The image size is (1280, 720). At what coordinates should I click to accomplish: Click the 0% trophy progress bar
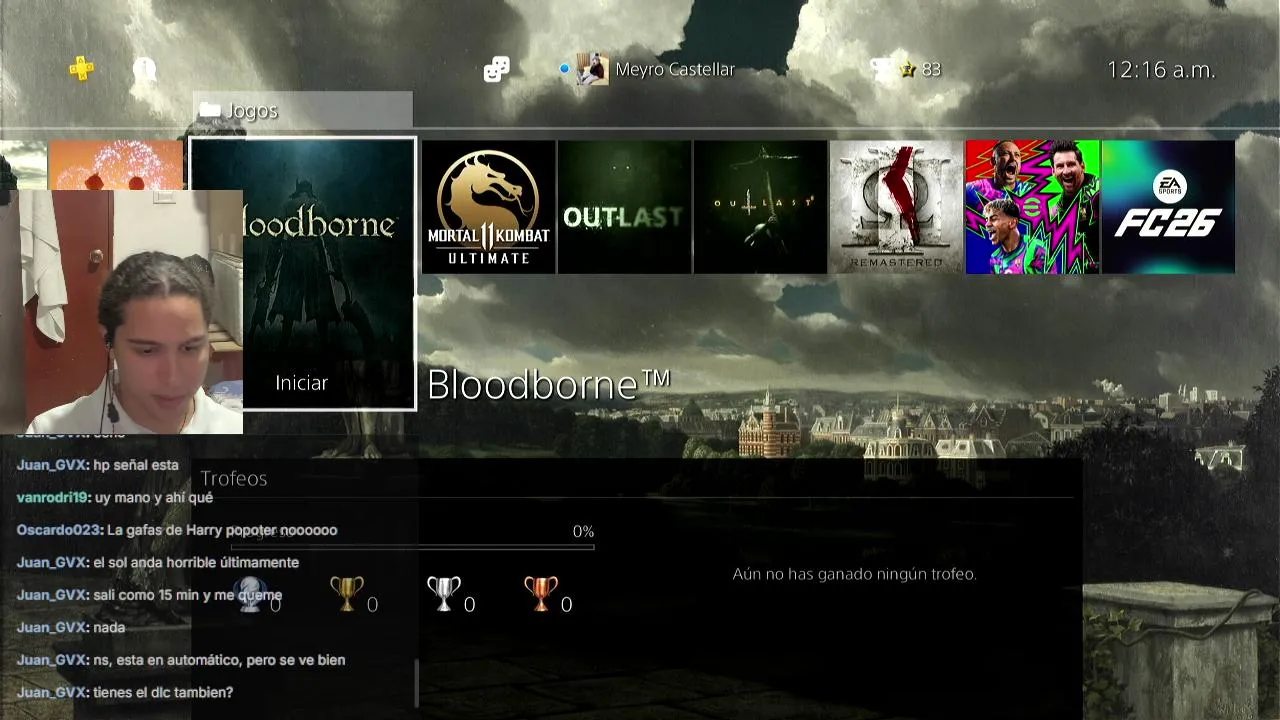click(x=413, y=546)
